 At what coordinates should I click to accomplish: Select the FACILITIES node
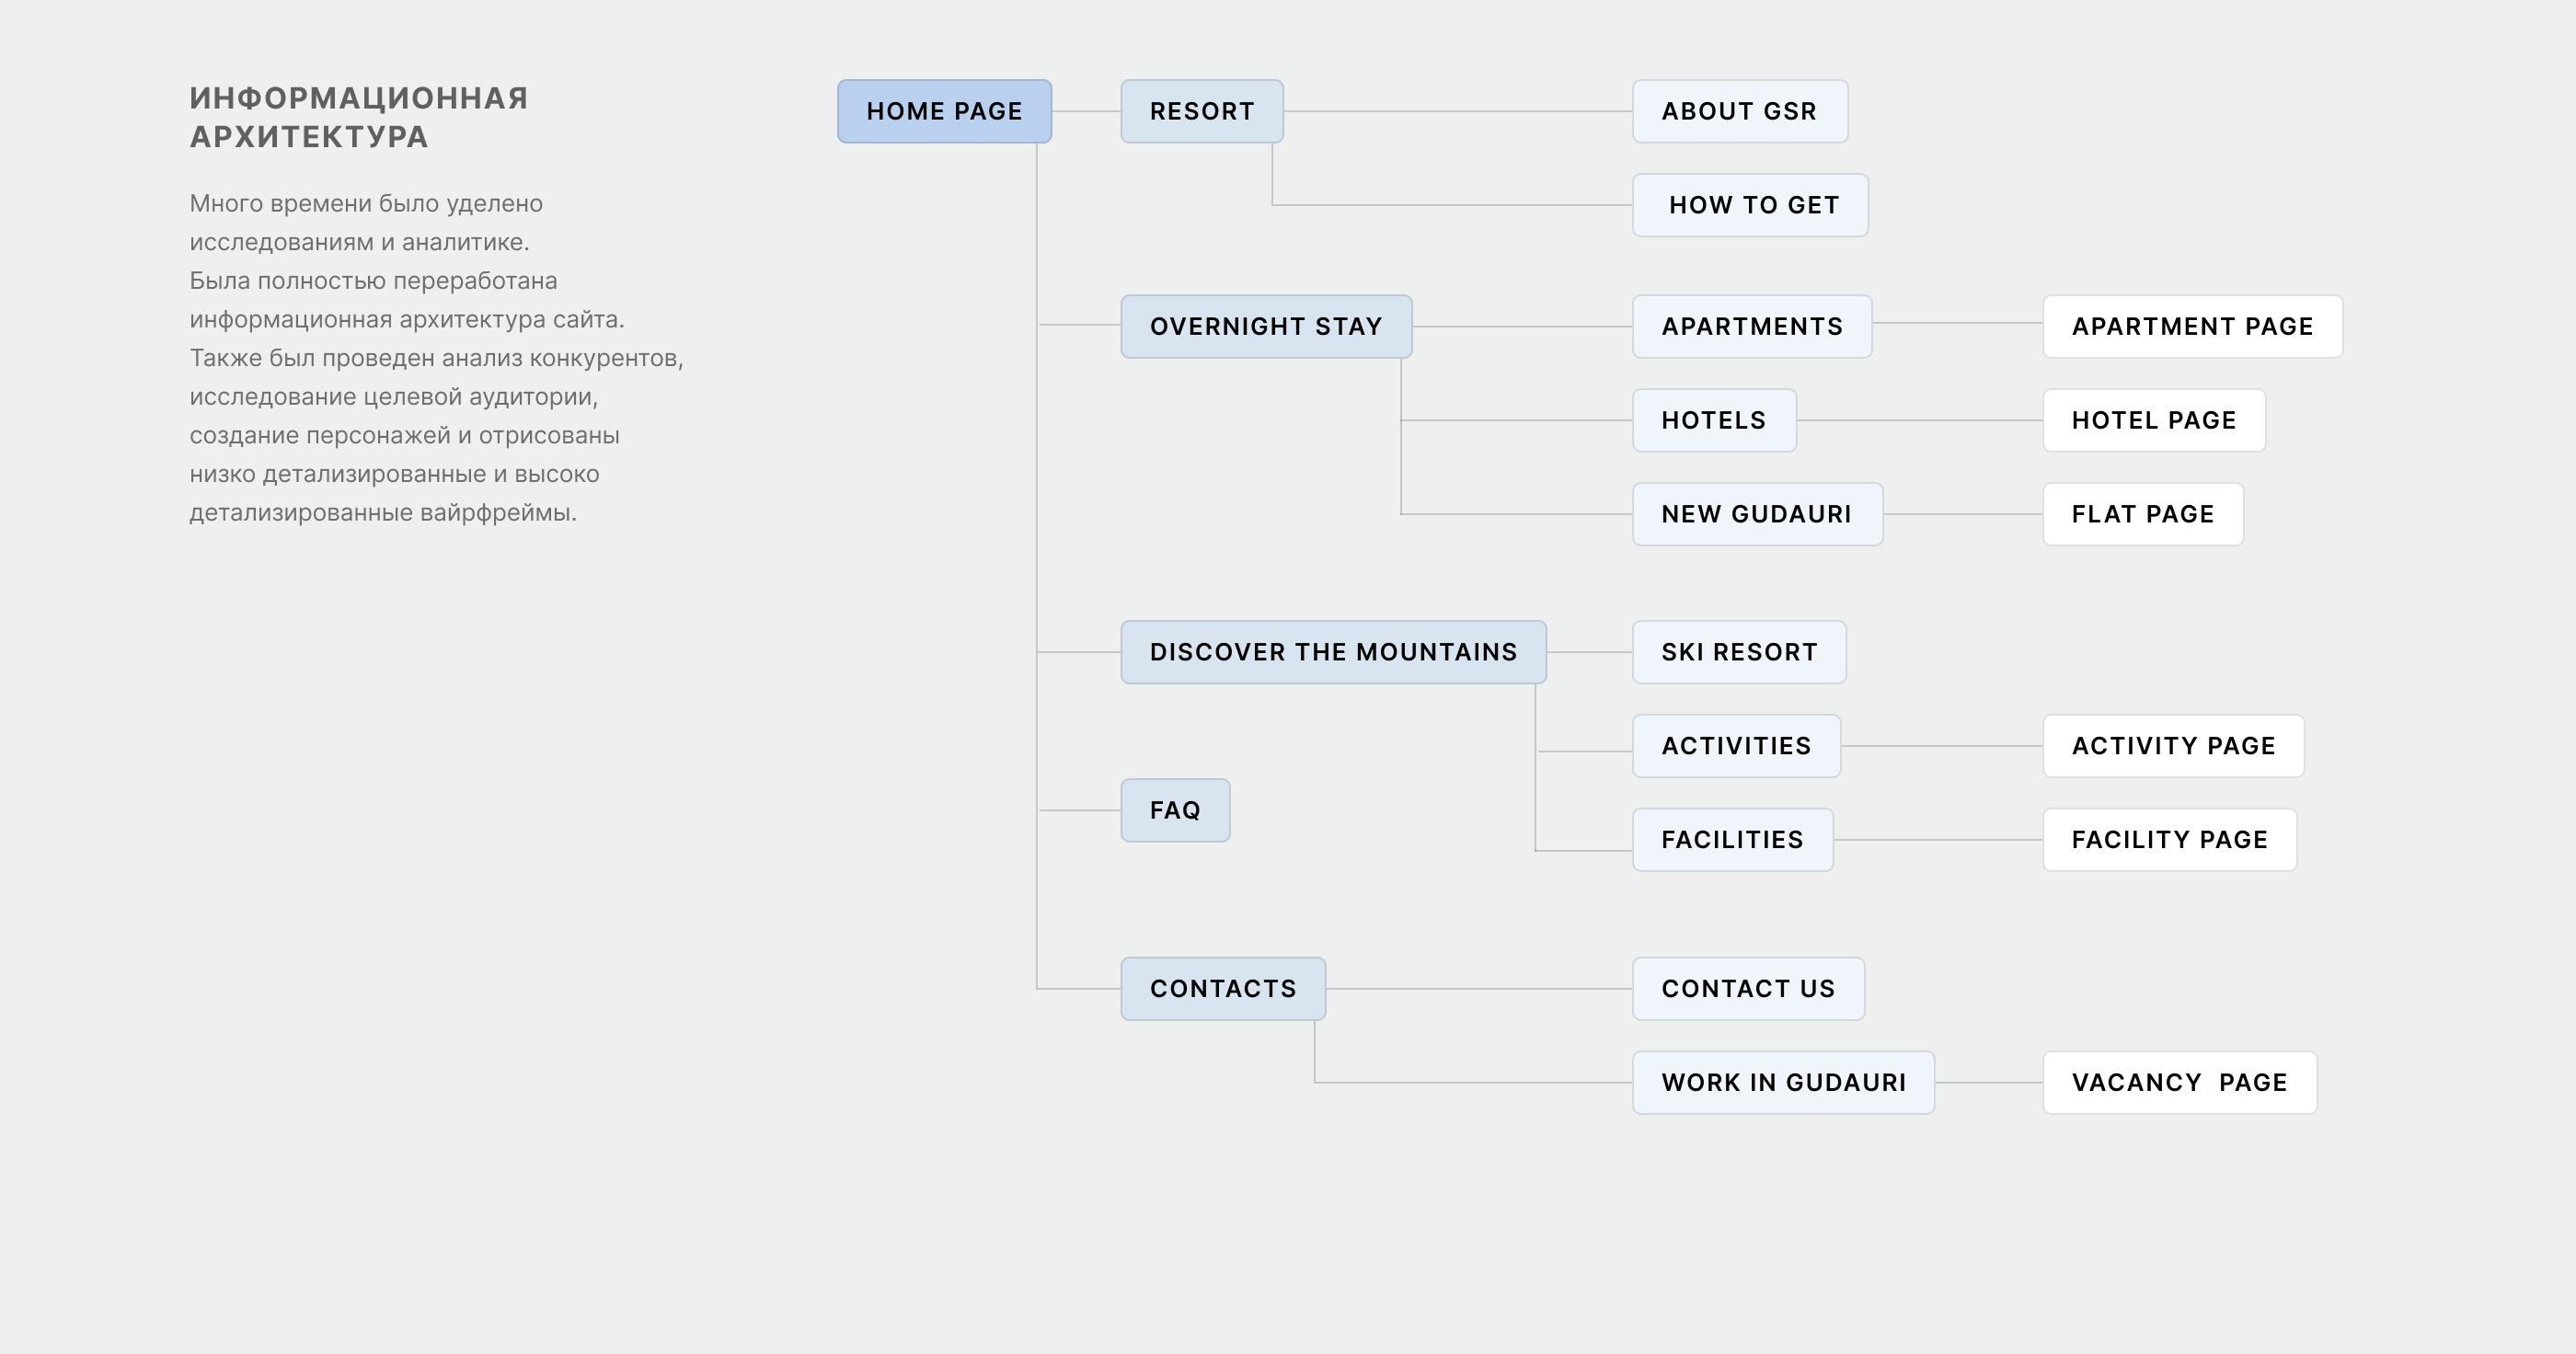coord(1732,840)
